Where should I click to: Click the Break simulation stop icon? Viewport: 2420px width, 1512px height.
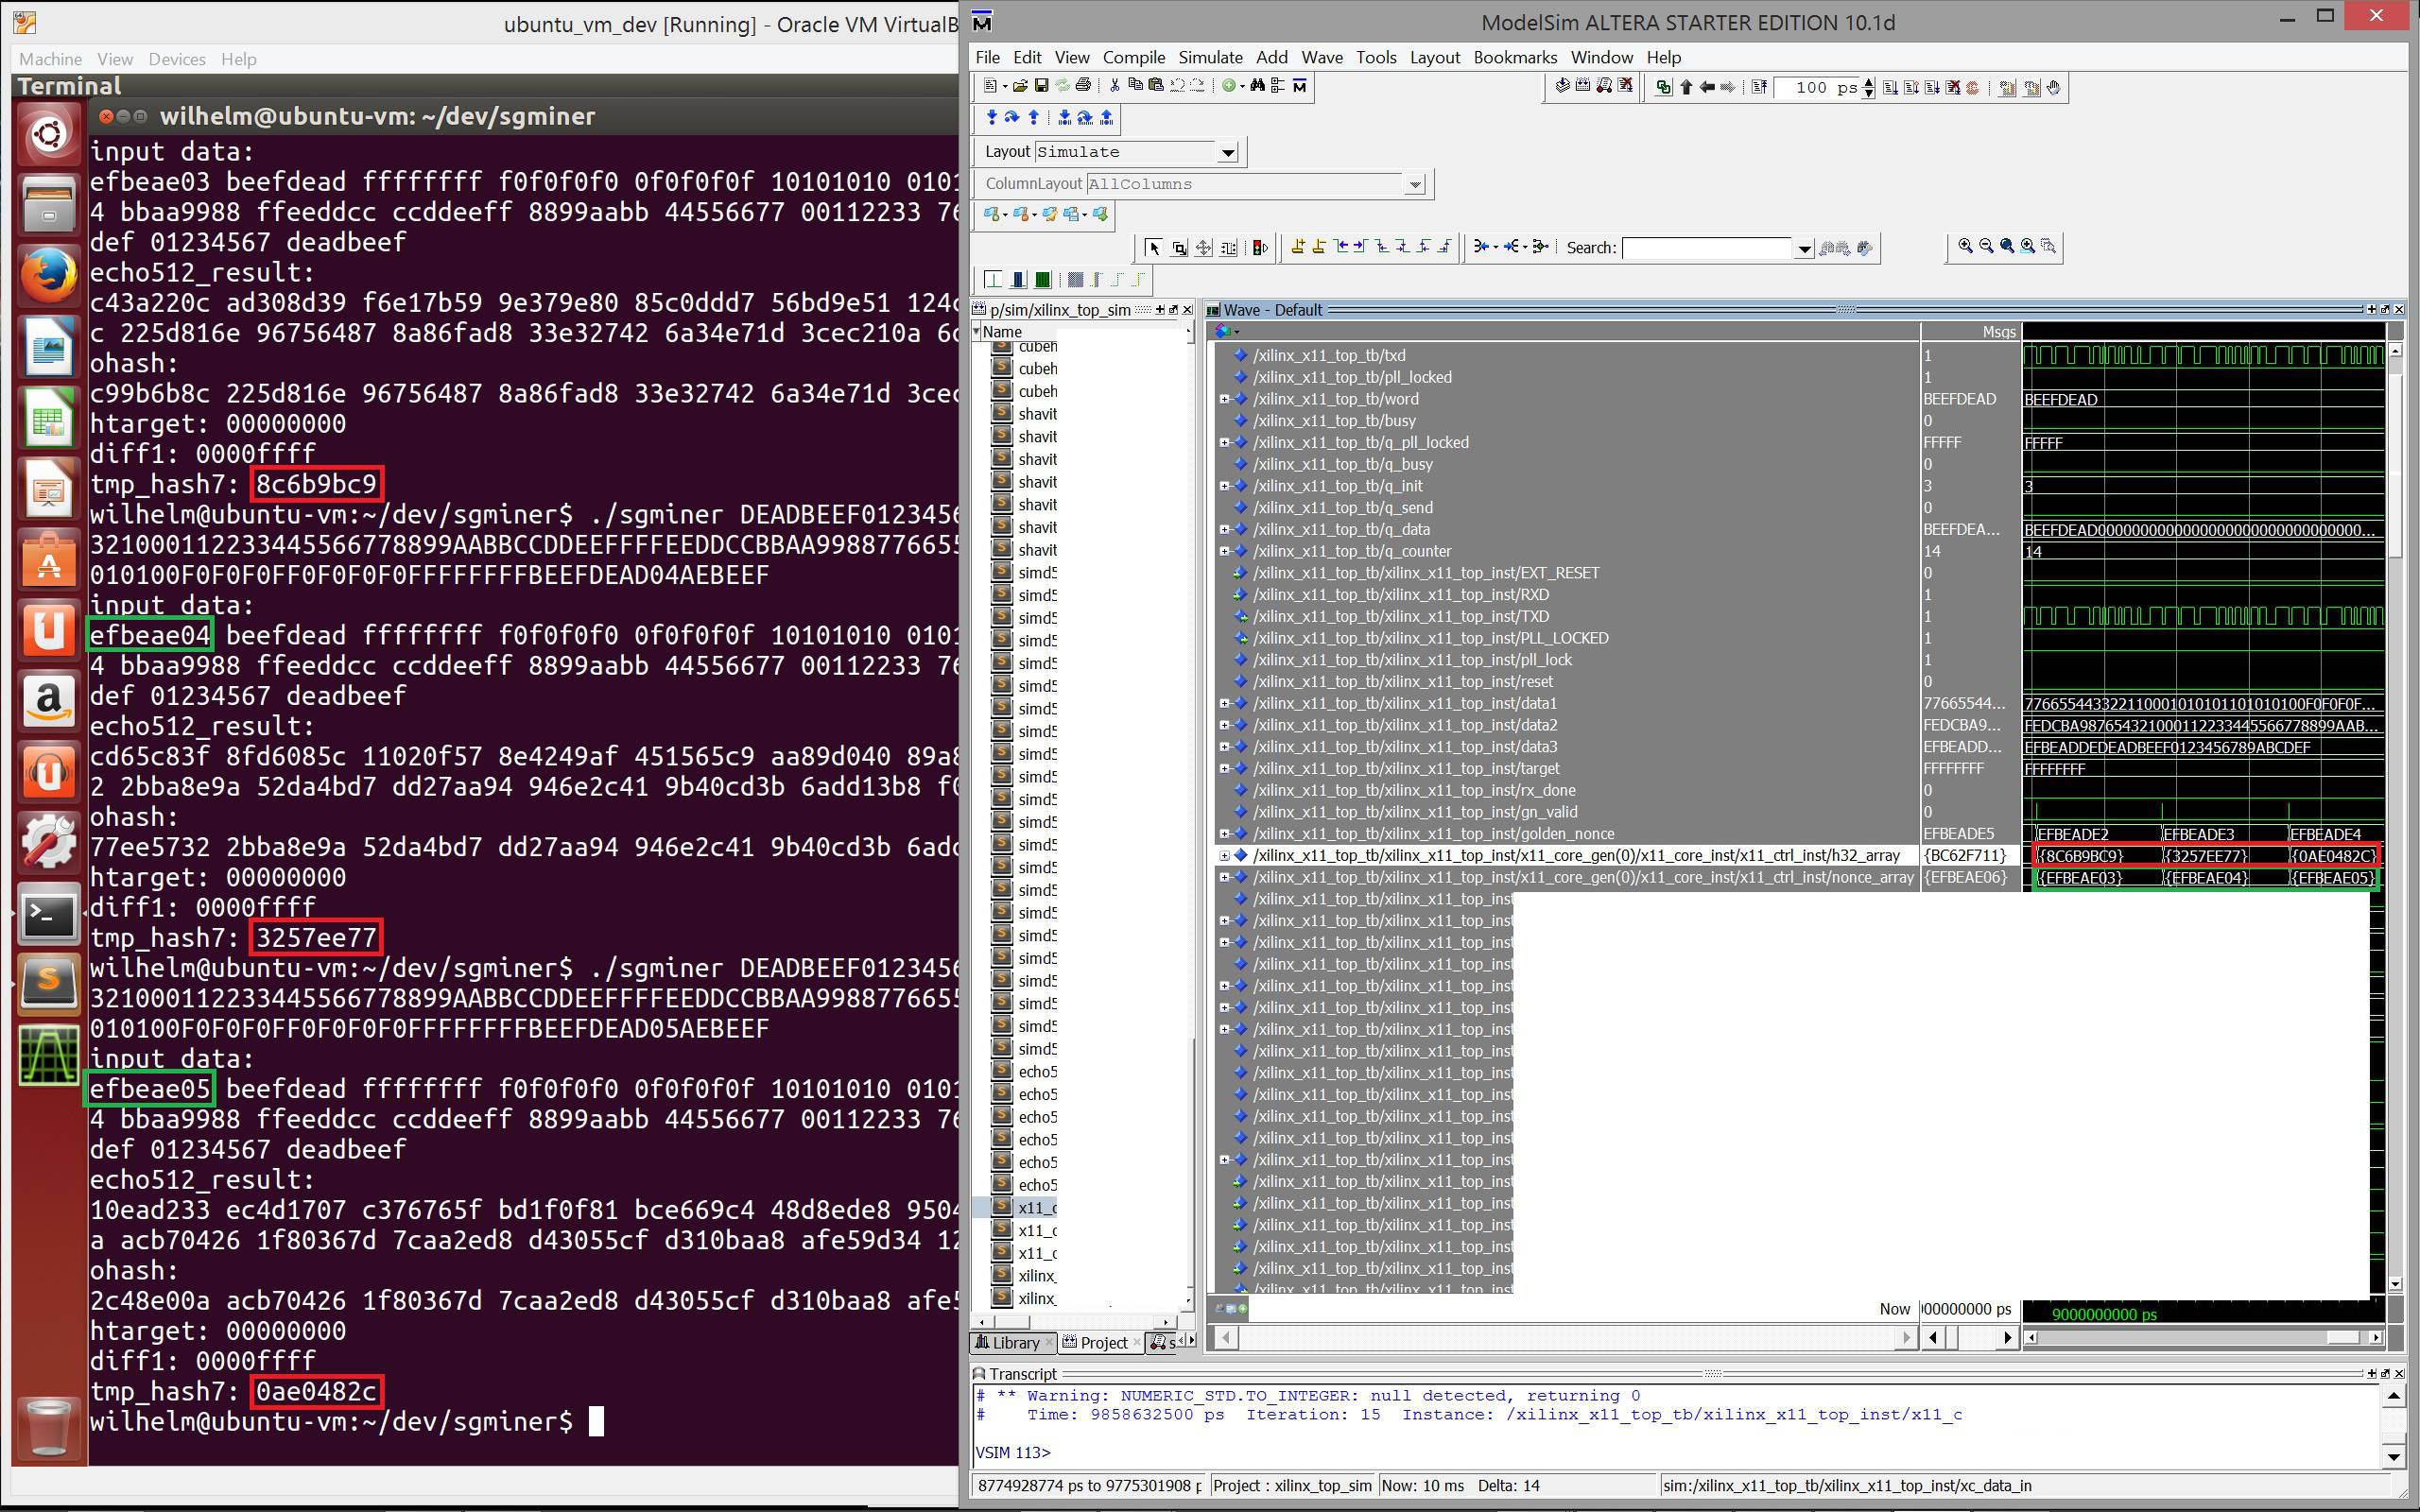point(1954,87)
